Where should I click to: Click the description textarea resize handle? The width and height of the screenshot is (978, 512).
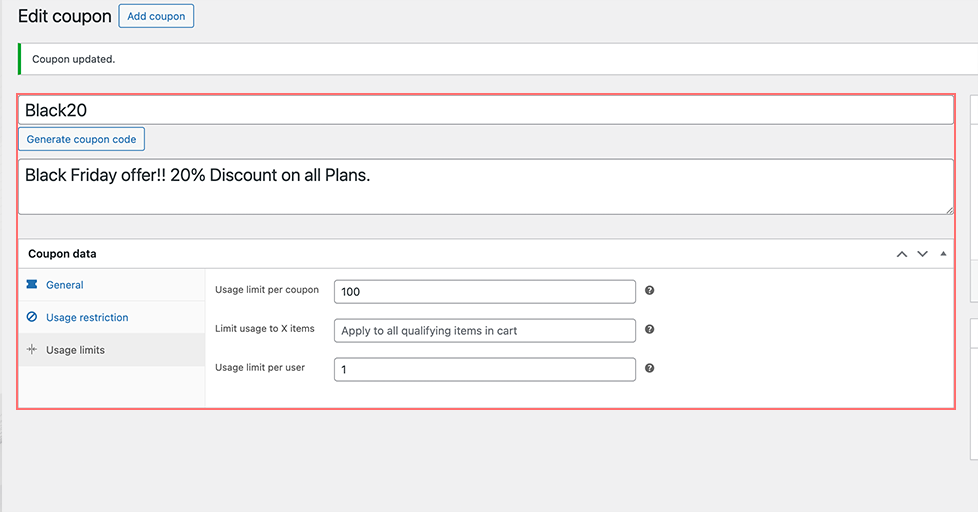click(949, 210)
